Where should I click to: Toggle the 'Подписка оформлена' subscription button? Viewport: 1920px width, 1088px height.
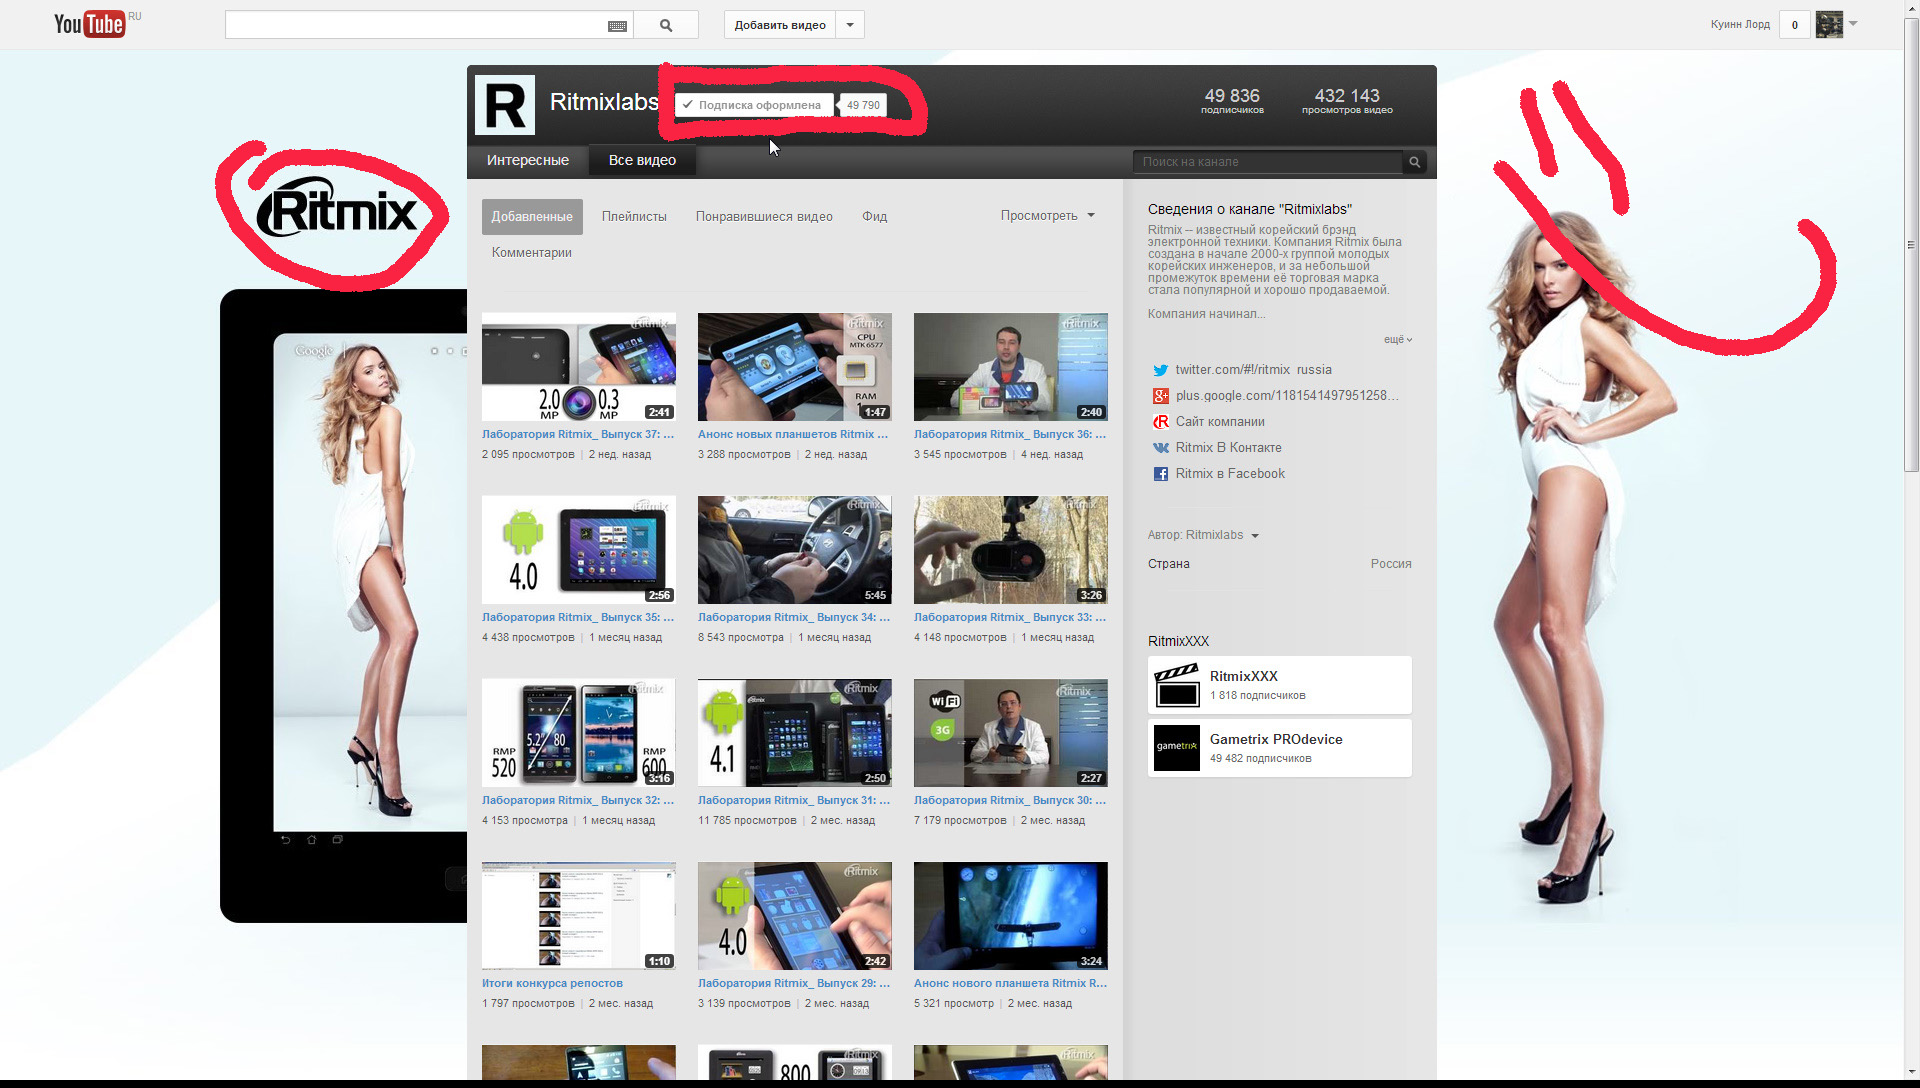point(753,105)
